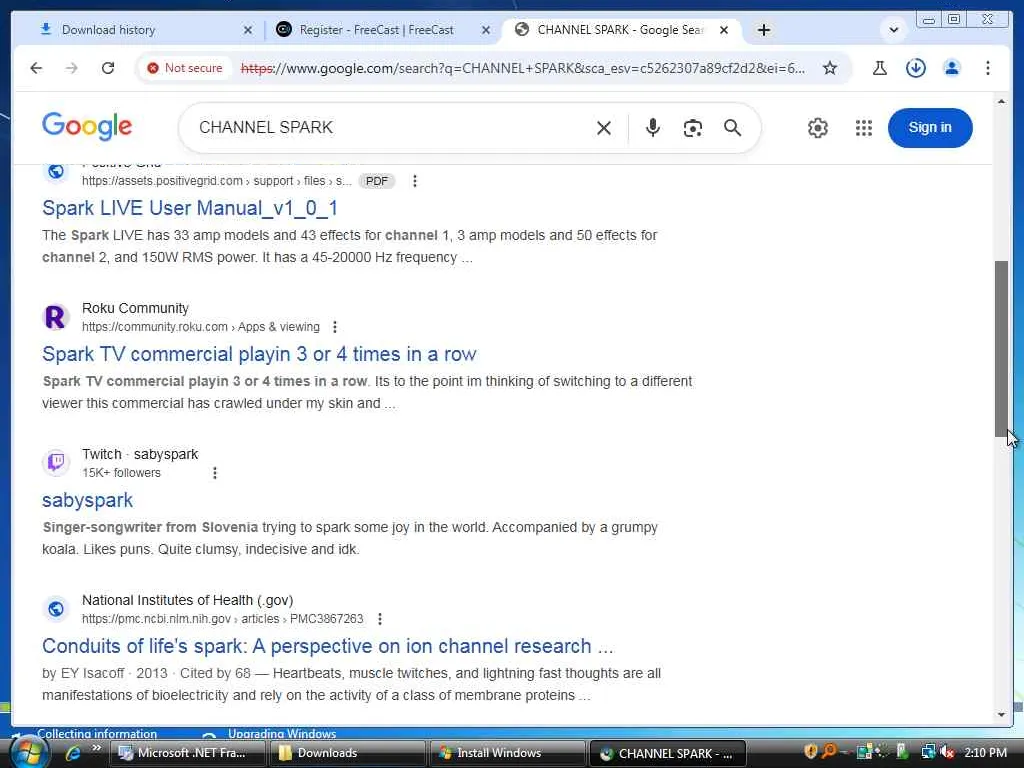Open the Chrome Labs flask icon
Viewport: 1024px width, 768px height.
[880, 68]
